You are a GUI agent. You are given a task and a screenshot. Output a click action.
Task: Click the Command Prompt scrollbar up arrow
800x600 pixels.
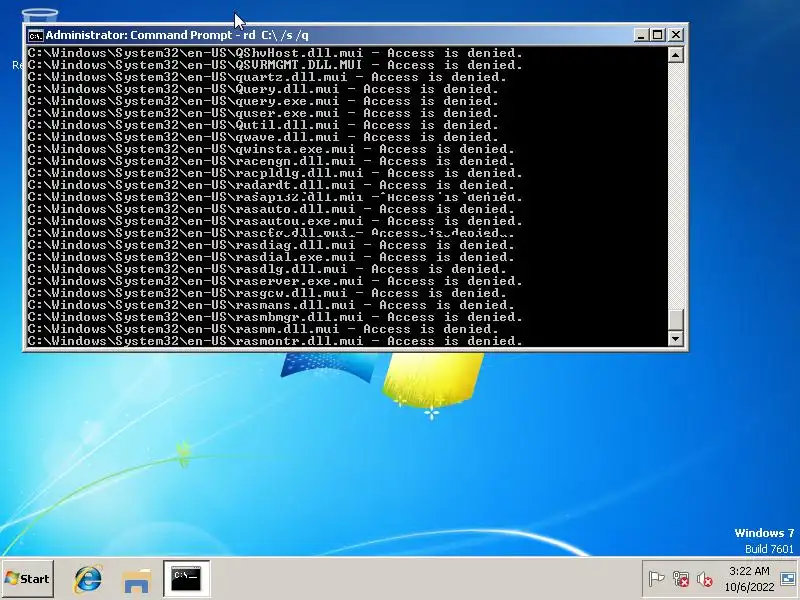pyautogui.click(x=676, y=55)
